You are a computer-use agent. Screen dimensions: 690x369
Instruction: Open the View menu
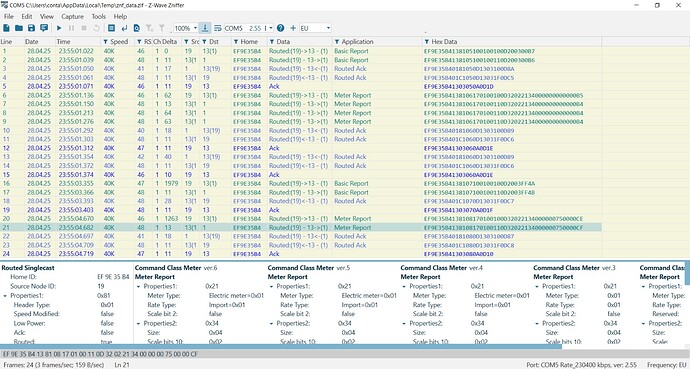pyautogui.click(x=47, y=17)
